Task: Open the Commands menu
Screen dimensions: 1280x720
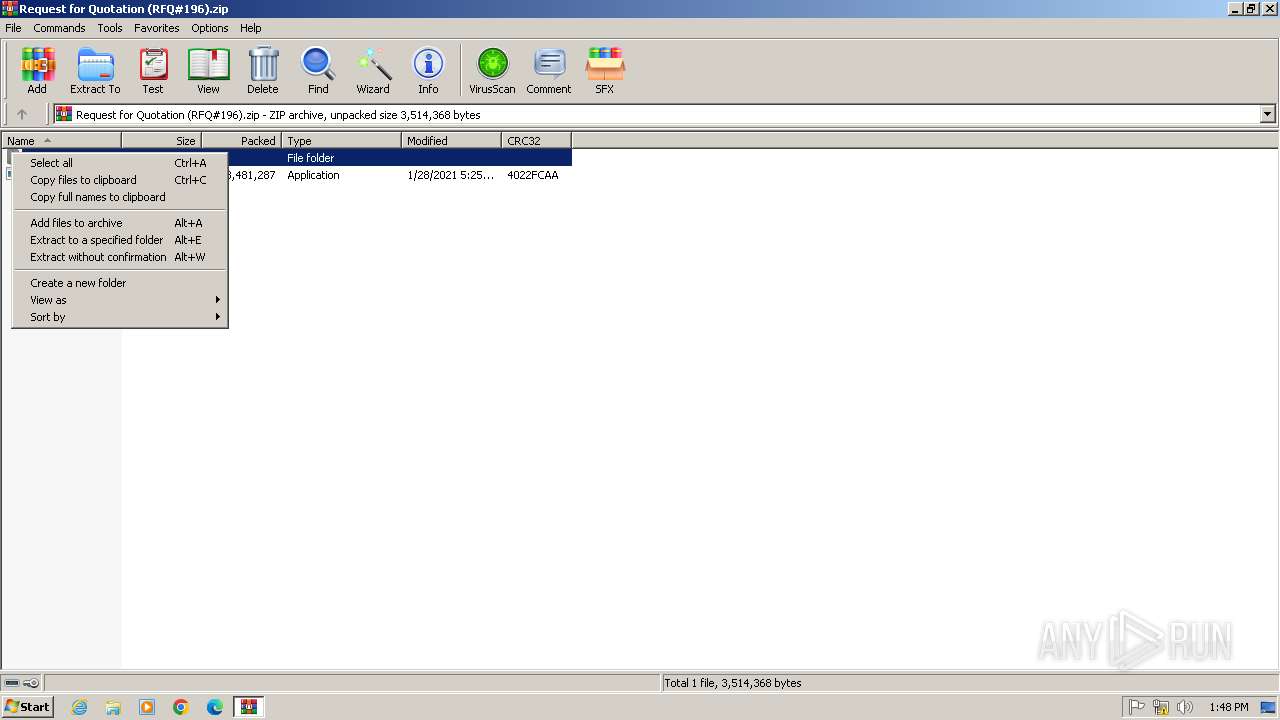Action: tap(59, 28)
